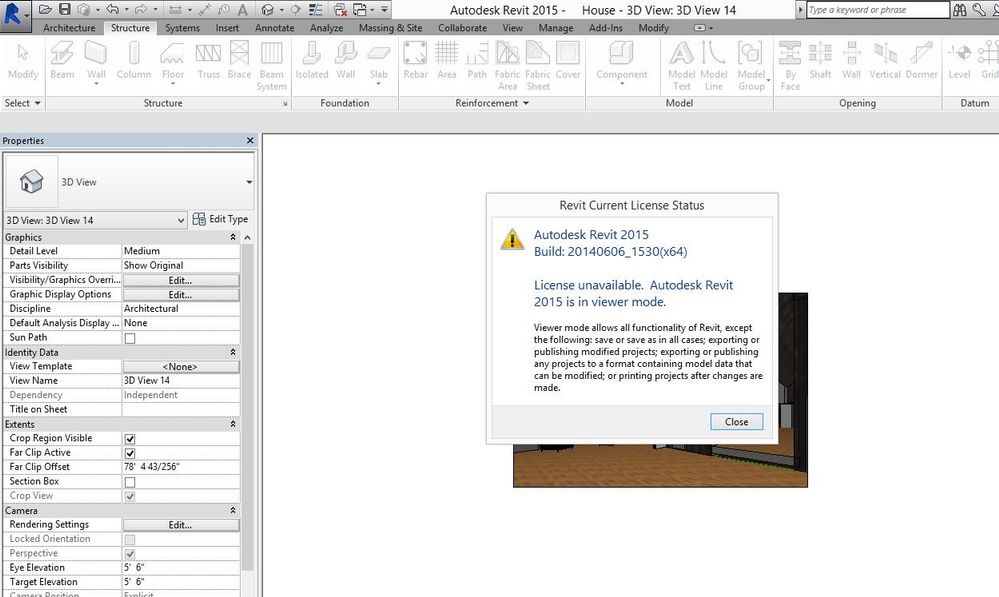Screen dimensions: 999x597
Task: Select the Beam tool
Action: (62, 61)
